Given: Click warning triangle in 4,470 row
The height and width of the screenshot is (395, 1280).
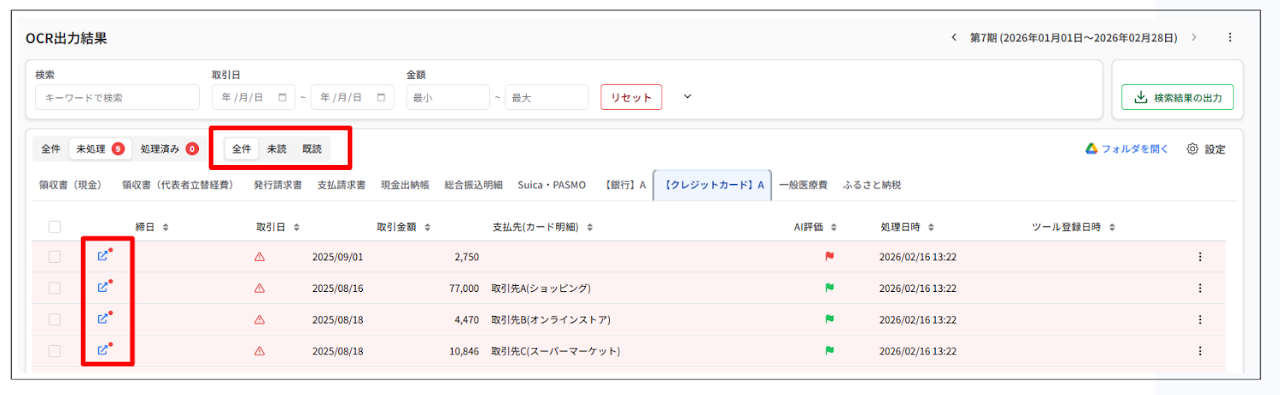Looking at the screenshot, I should pyautogui.click(x=260, y=320).
